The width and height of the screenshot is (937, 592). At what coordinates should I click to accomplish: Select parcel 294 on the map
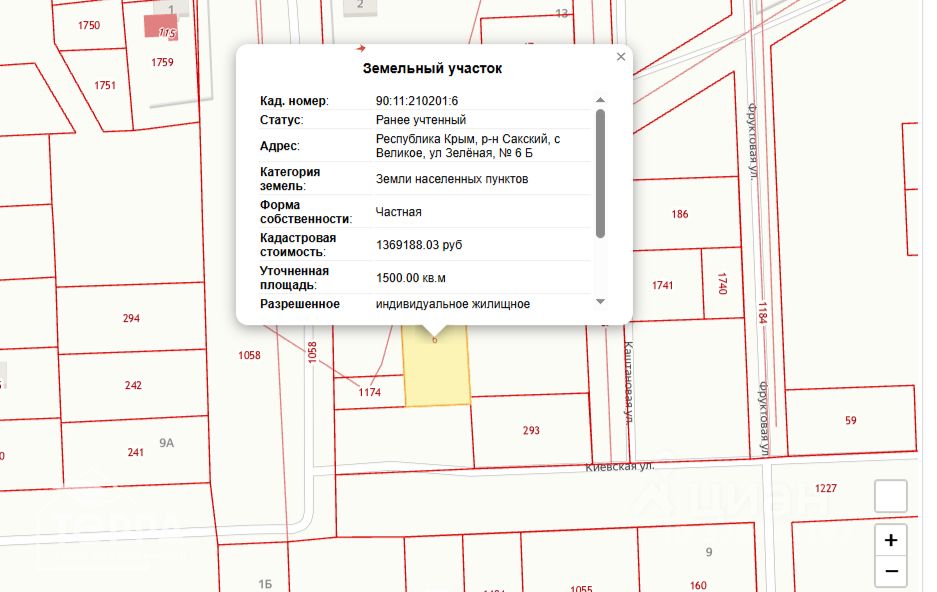131,318
